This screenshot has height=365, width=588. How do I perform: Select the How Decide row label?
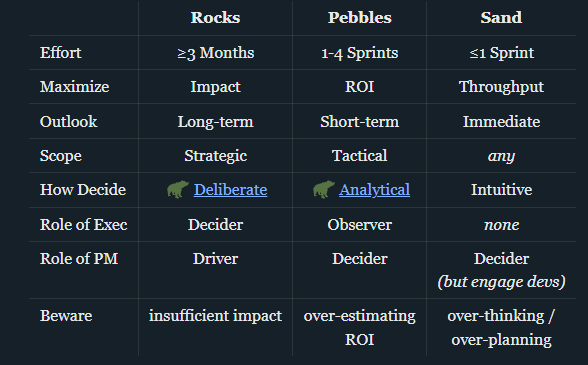coord(83,190)
